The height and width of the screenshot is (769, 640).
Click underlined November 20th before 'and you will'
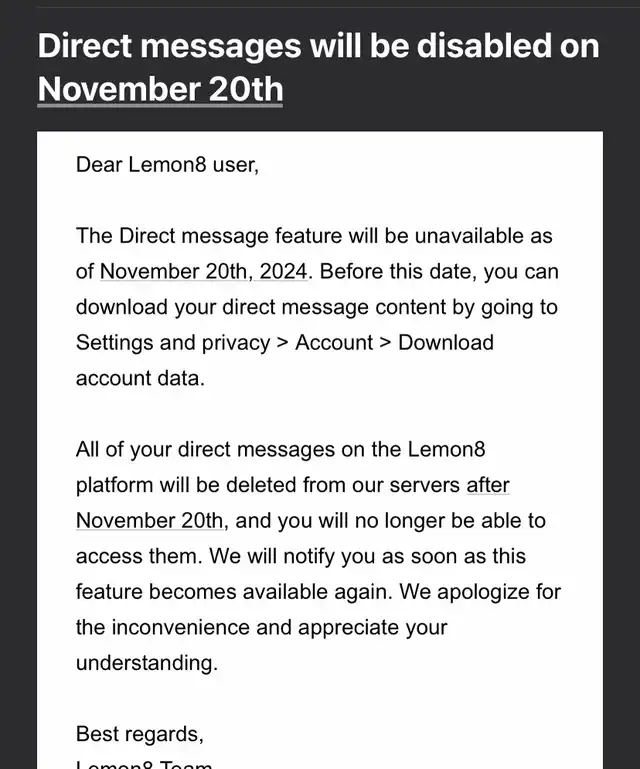(150, 520)
